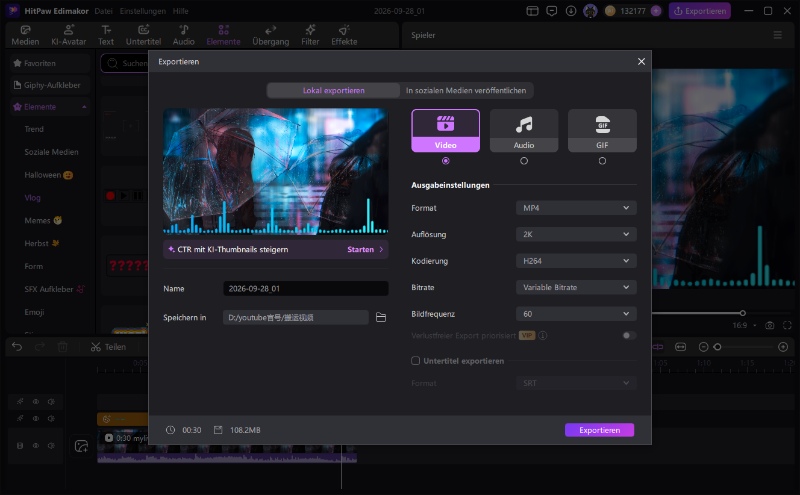Image resolution: width=800 pixels, height=495 pixels.
Task: Click the zoom-out minus icon on timeline
Action: tap(704, 347)
